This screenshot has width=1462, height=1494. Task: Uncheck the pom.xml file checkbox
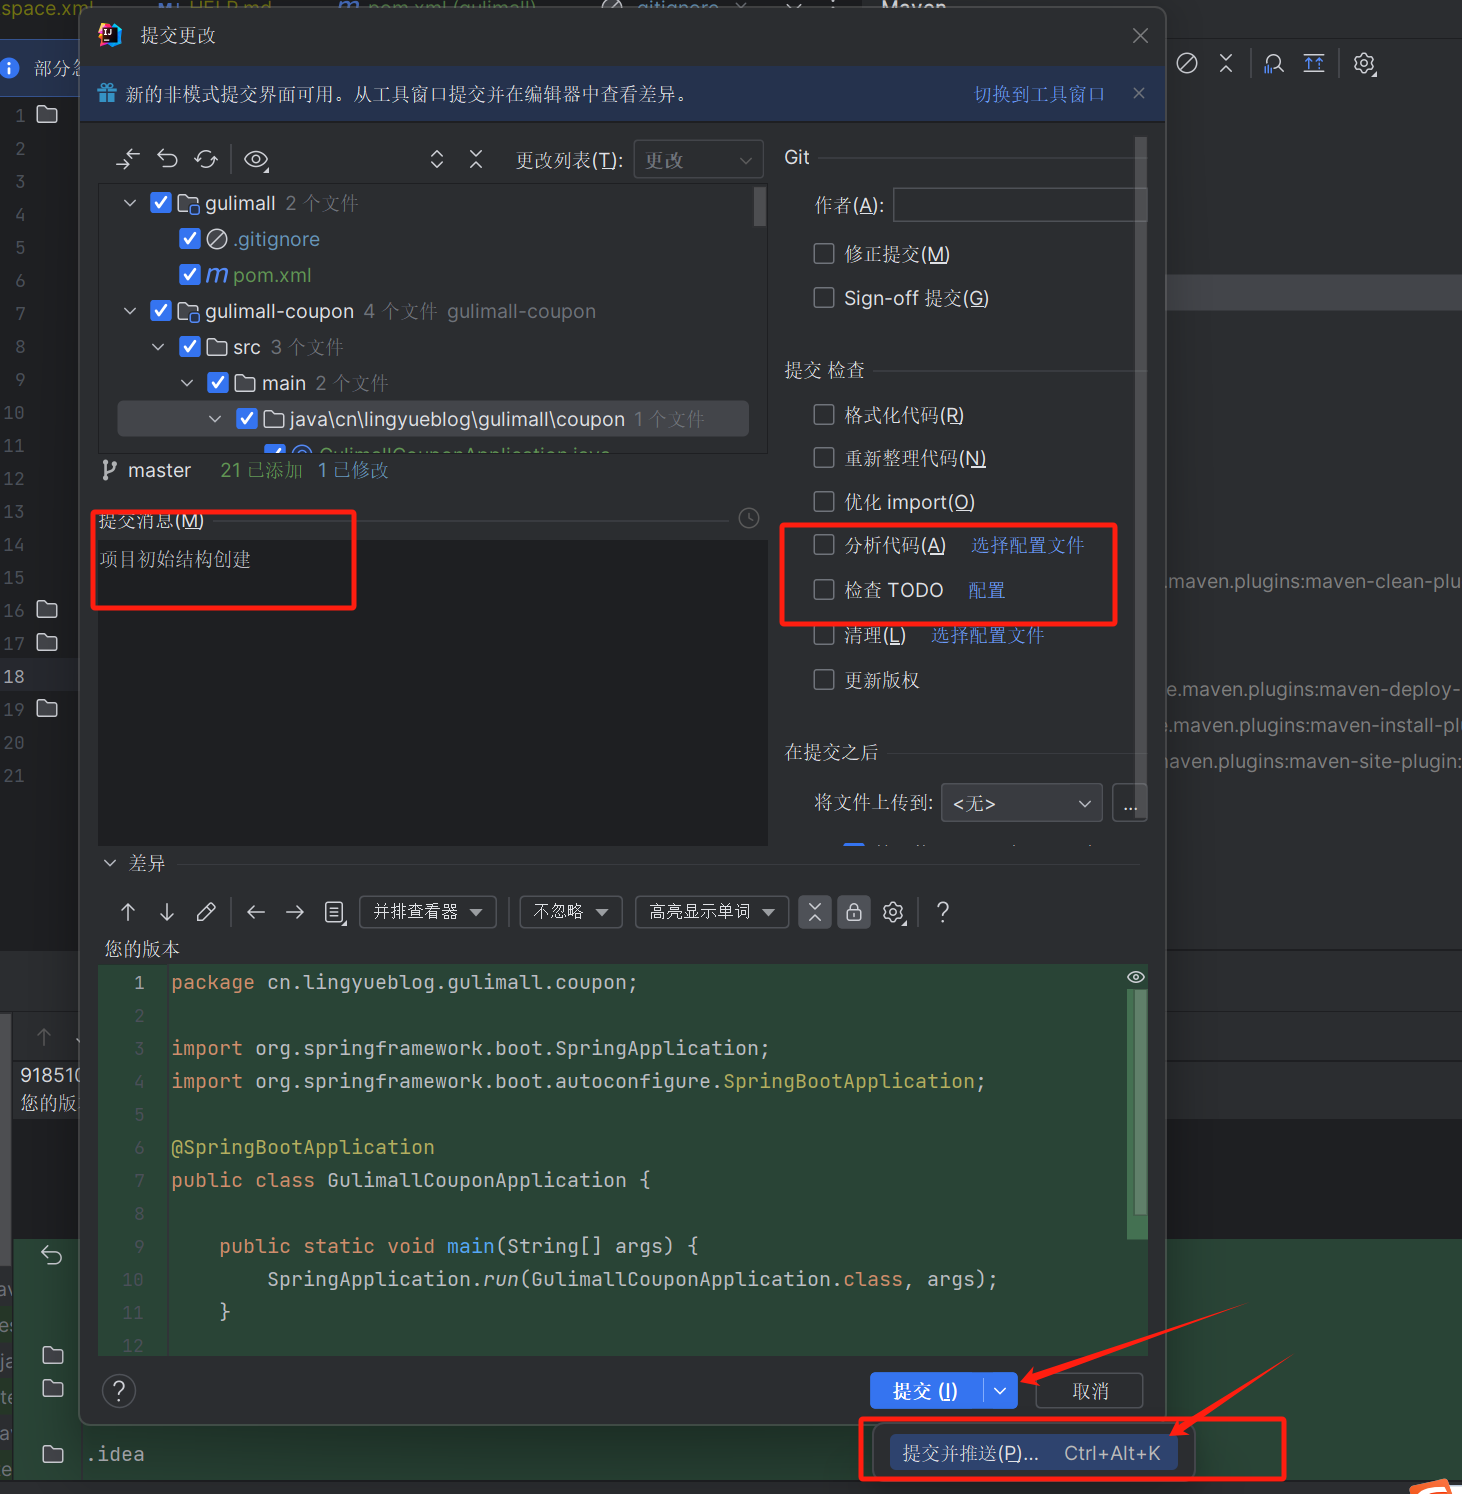189,274
